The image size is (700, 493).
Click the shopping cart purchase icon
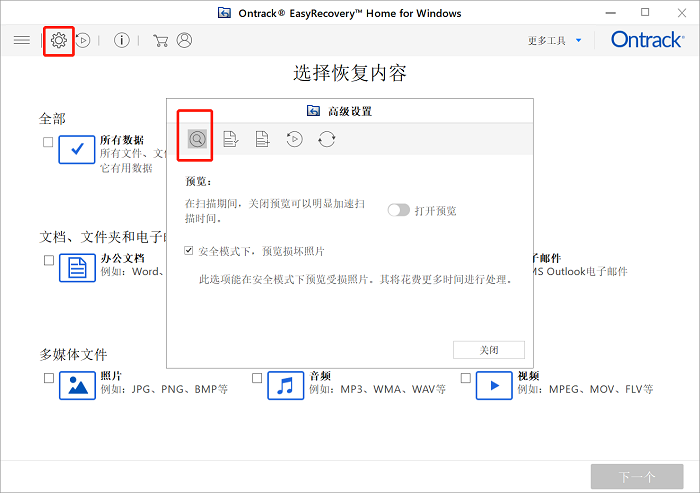coord(160,40)
